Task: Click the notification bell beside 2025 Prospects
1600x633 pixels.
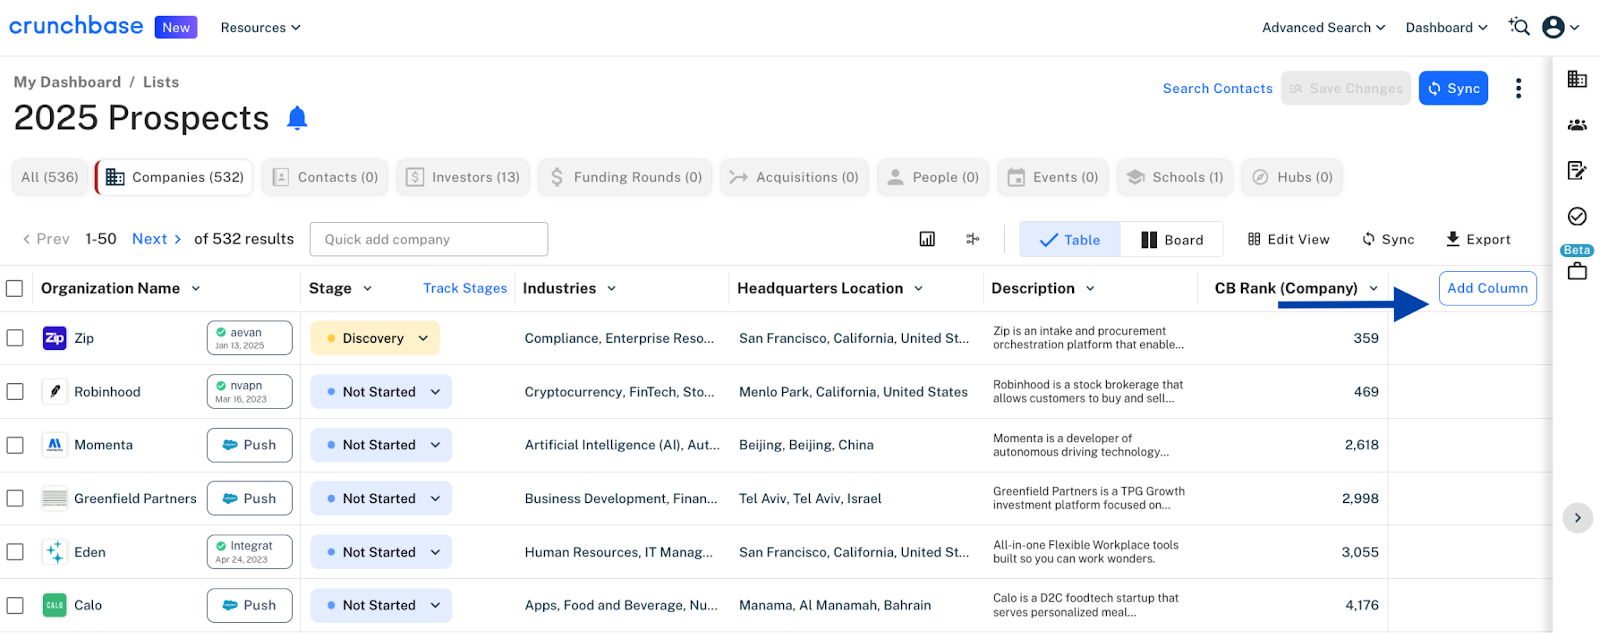Action: (x=297, y=118)
